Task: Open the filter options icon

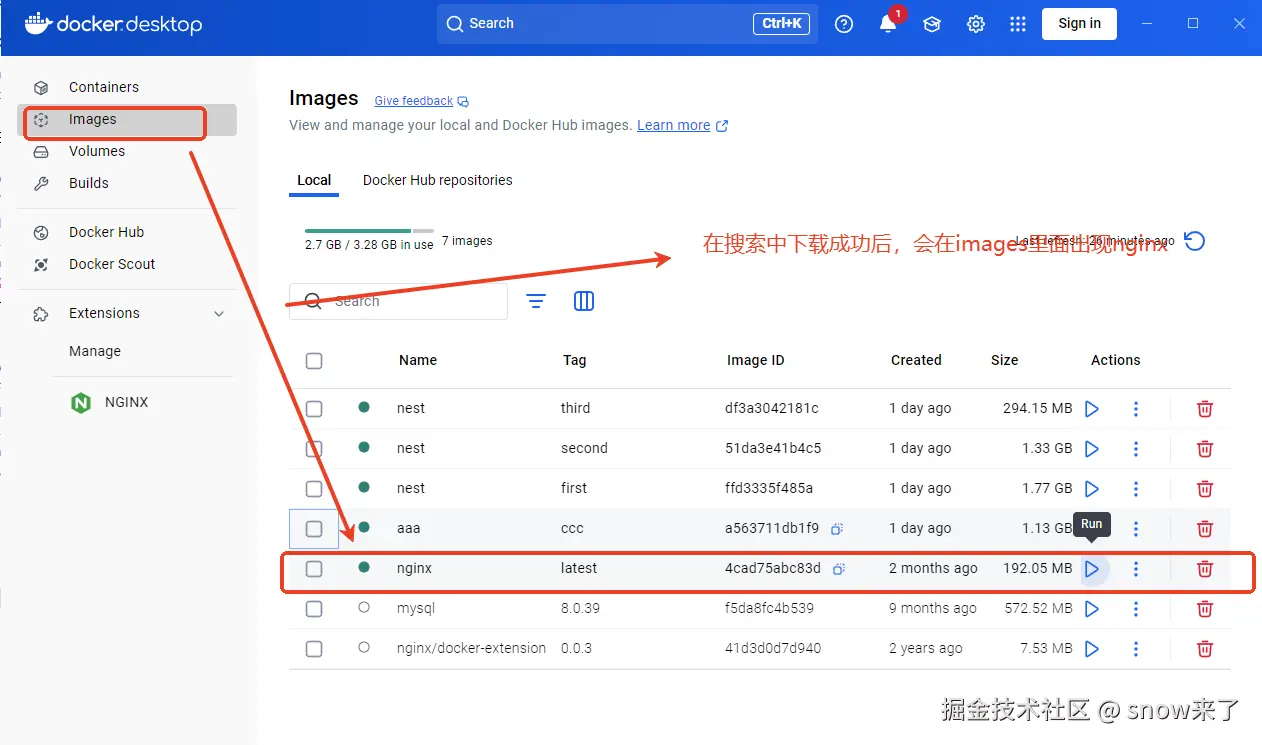Action: point(536,301)
